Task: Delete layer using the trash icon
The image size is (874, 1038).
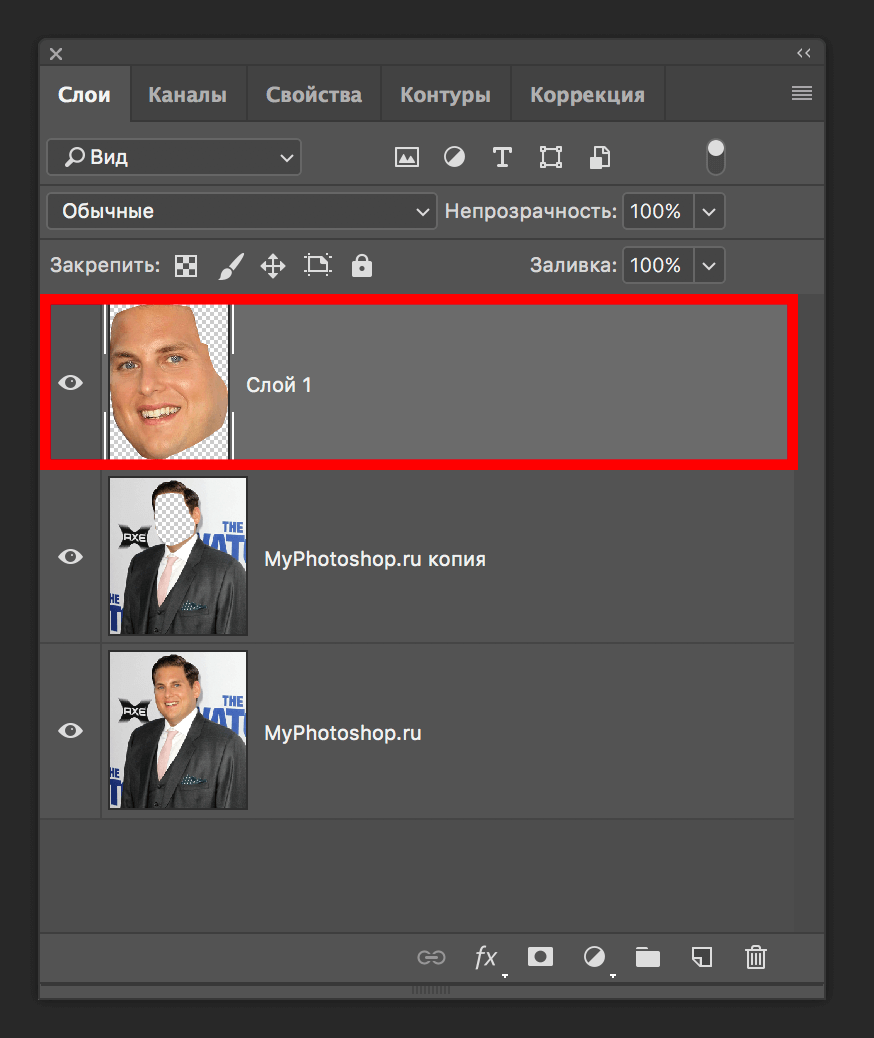Action: pyautogui.click(x=756, y=957)
